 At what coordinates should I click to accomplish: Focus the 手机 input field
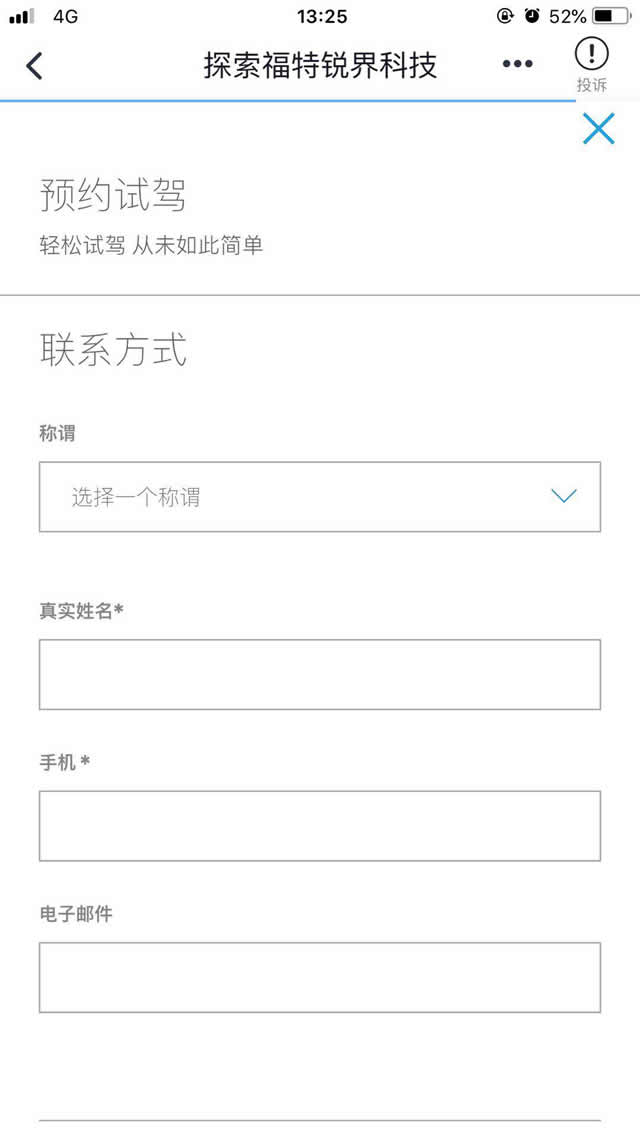(319, 826)
